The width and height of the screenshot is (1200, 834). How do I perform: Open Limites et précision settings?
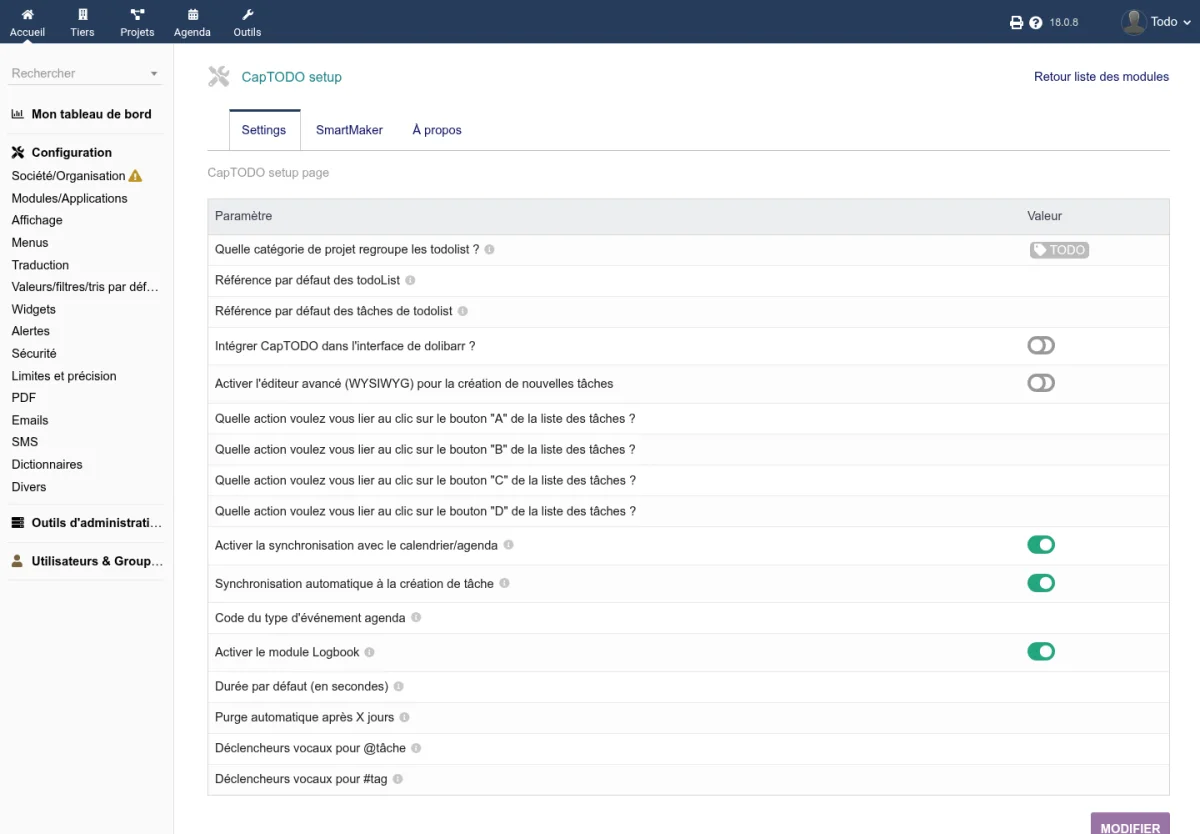64,376
